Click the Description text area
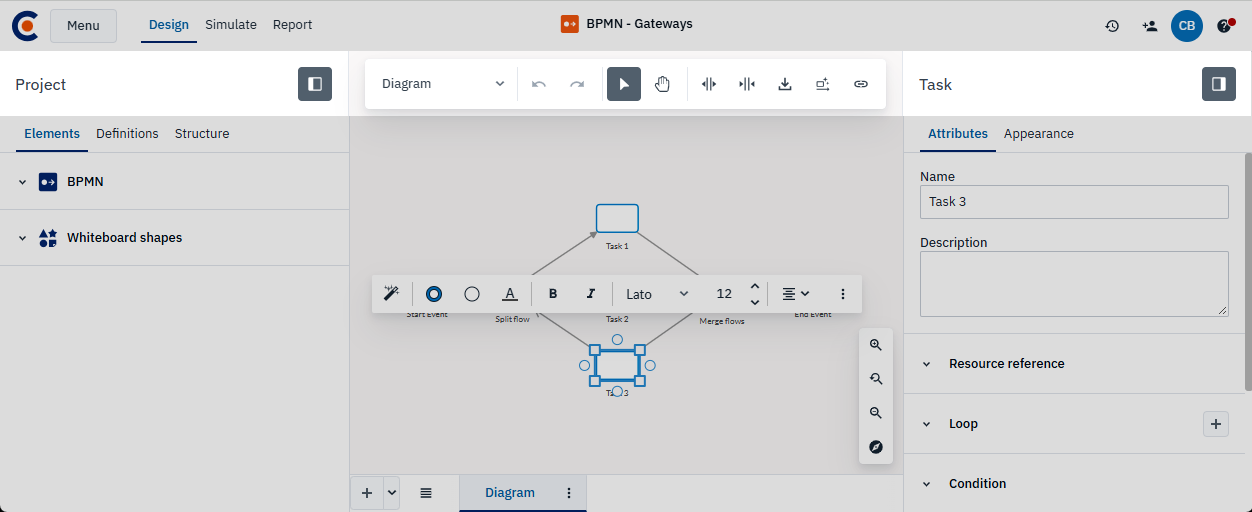The height and width of the screenshot is (512, 1252). (x=1074, y=284)
